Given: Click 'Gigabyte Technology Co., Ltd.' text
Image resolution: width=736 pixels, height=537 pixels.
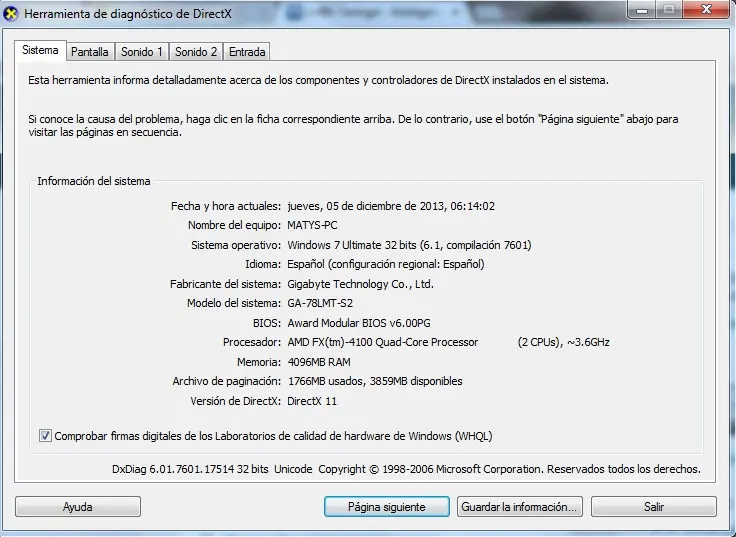Looking at the screenshot, I should (360, 284).
